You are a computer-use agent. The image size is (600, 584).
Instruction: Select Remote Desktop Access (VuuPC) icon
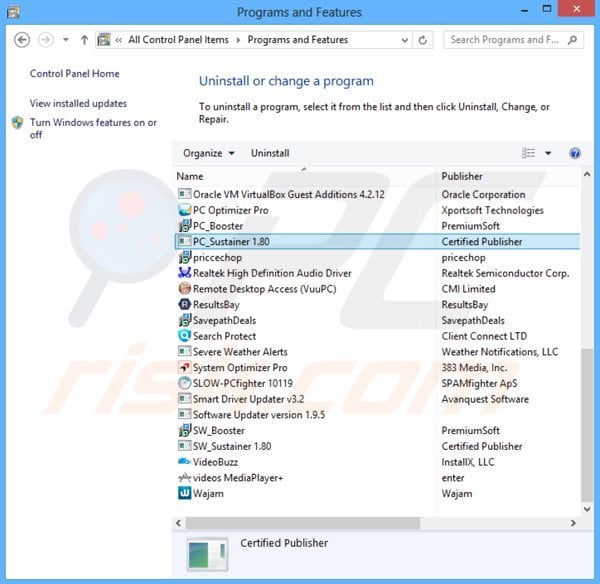[184, 288]
